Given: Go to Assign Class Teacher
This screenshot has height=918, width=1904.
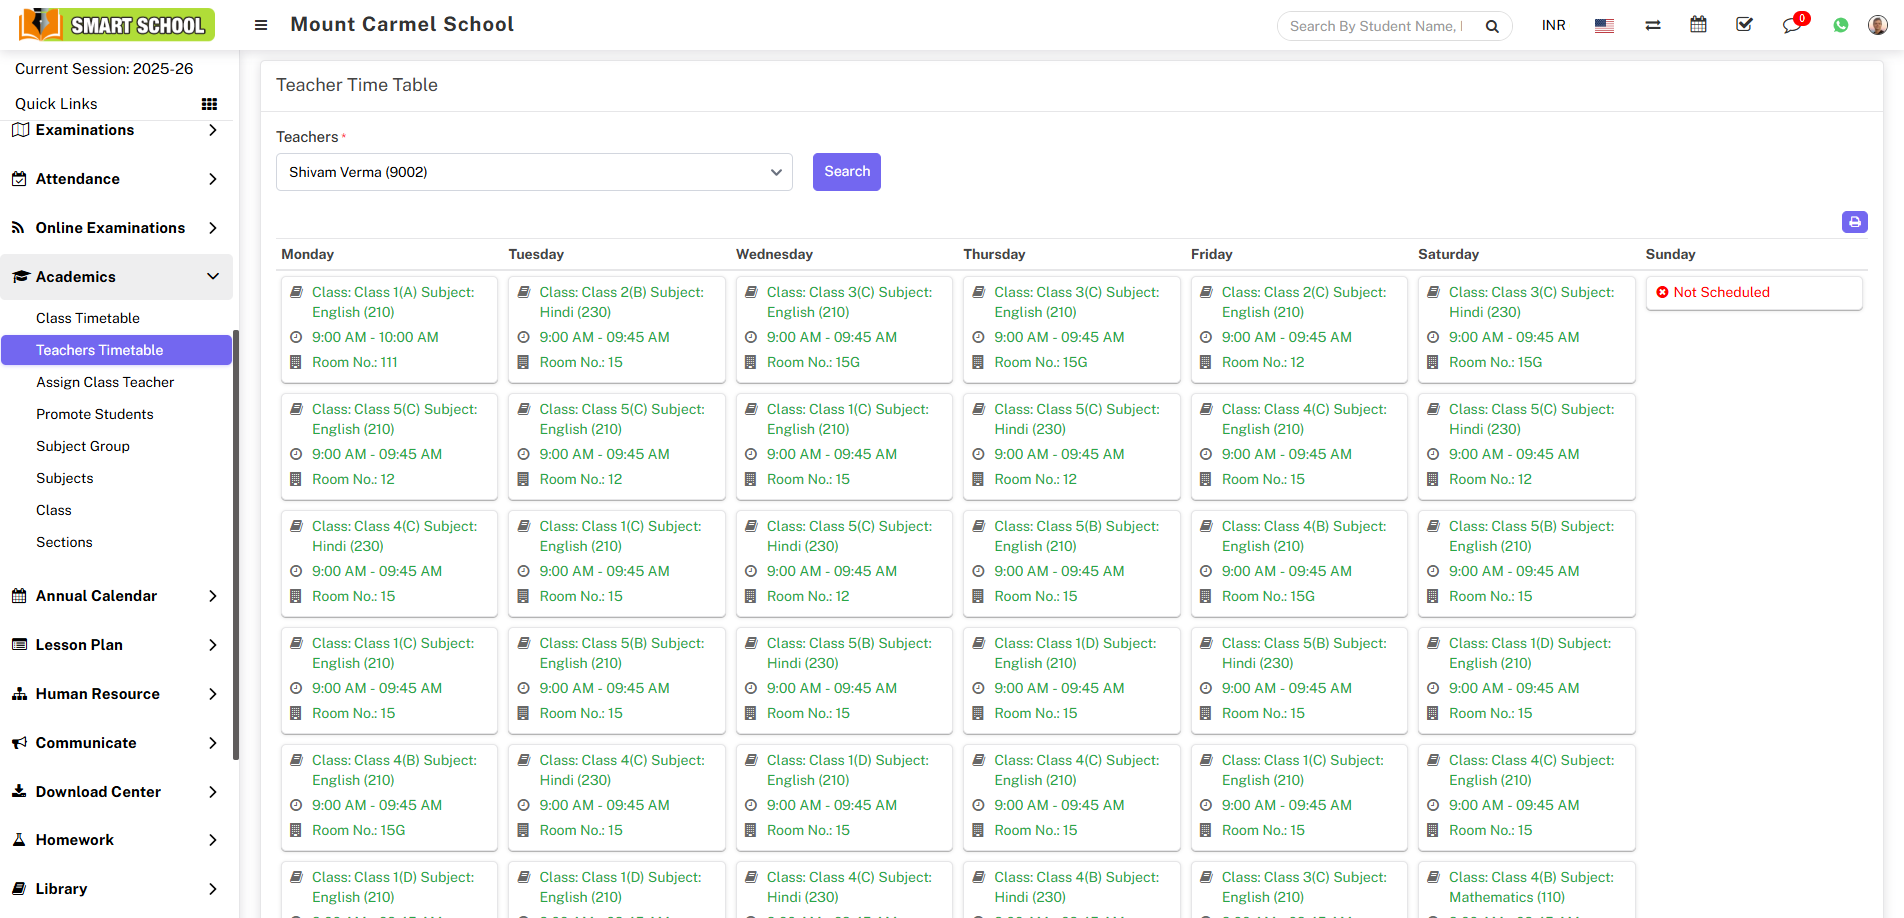Looking at the screenshot, I should pos(104,382).
